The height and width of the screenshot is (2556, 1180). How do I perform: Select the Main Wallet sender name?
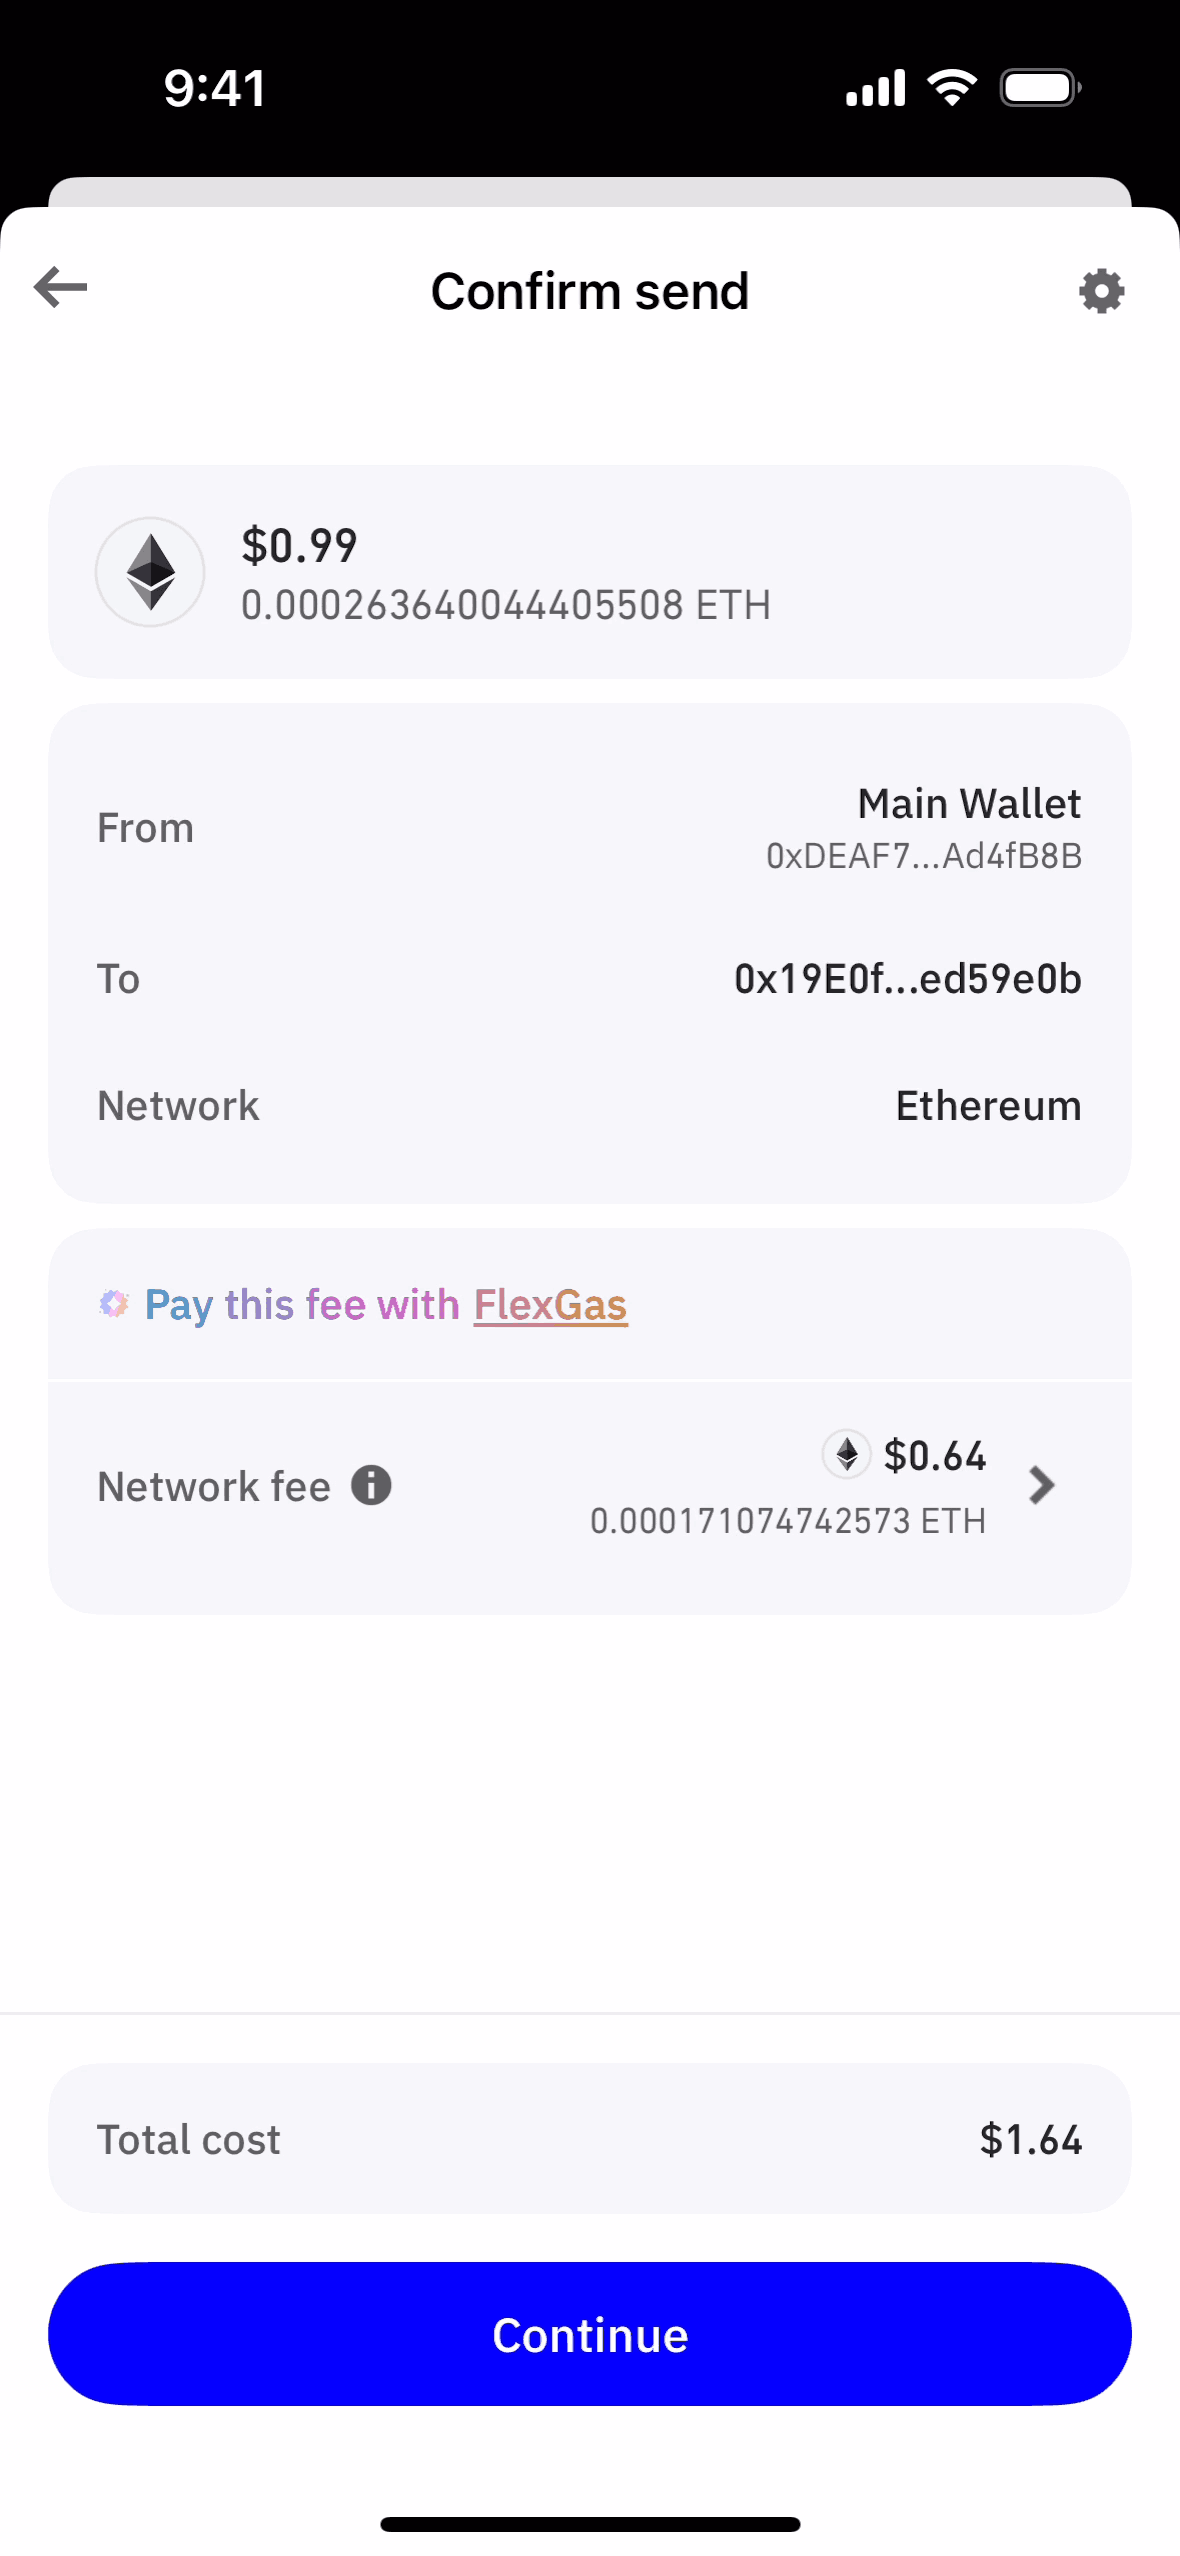pyautogui.click(x=969, y=804)
